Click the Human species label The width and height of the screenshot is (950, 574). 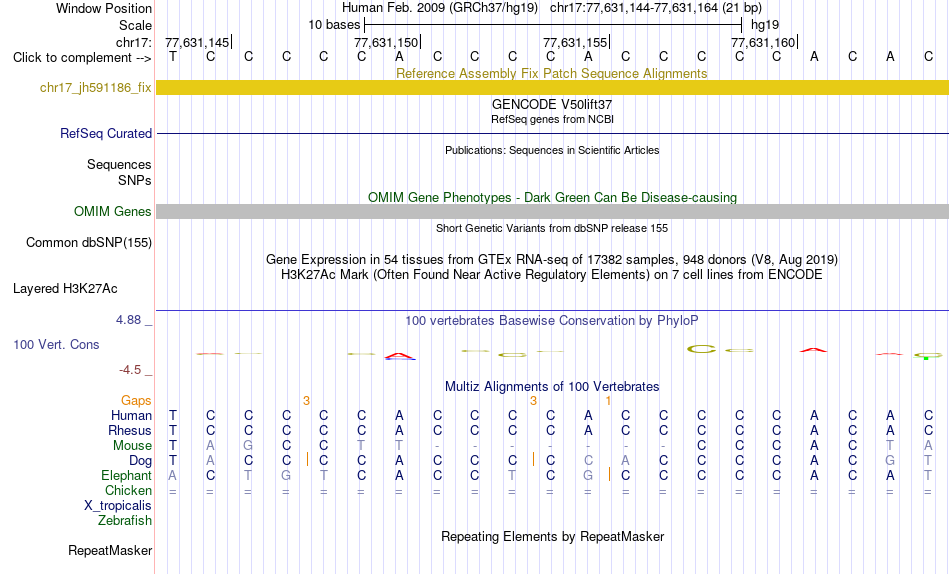click(131, 415)
